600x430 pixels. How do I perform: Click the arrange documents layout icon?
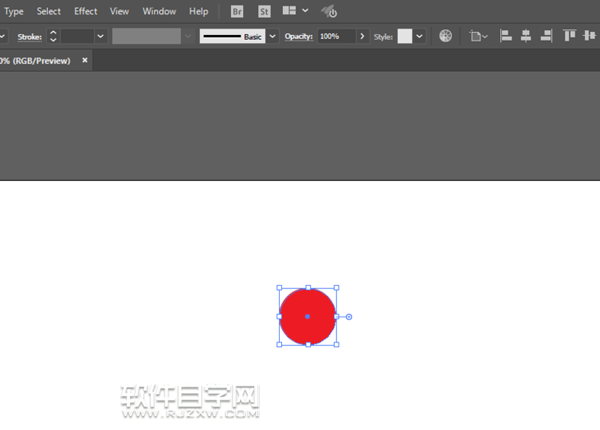click(289, 11)
